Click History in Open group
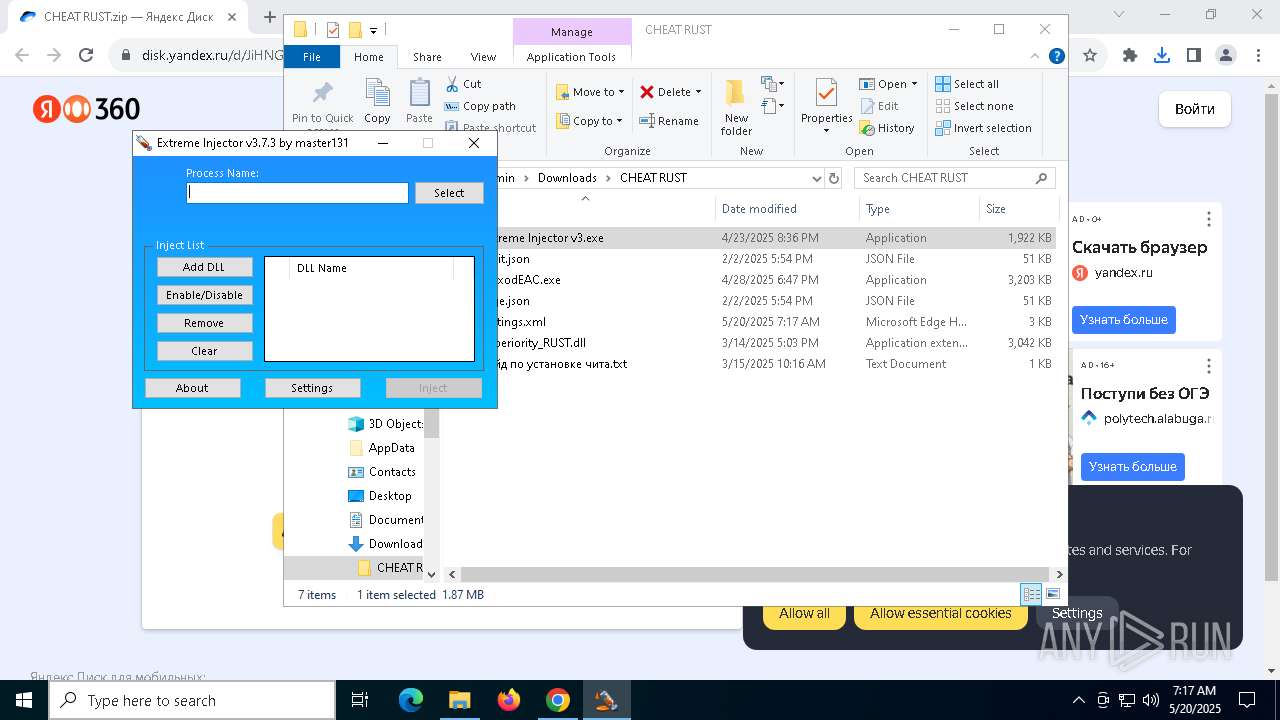Viewport: 1280px width, 720px height. pos(887,128)
